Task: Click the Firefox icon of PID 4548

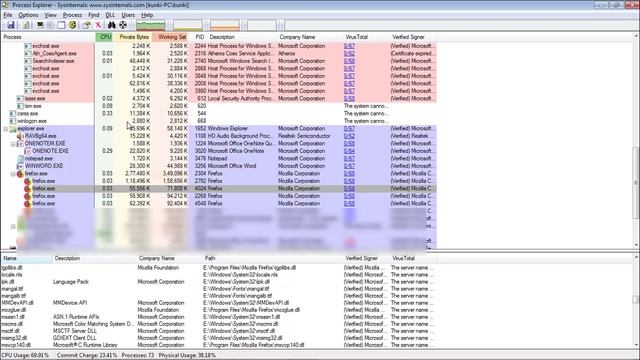Action: (27, 204)
